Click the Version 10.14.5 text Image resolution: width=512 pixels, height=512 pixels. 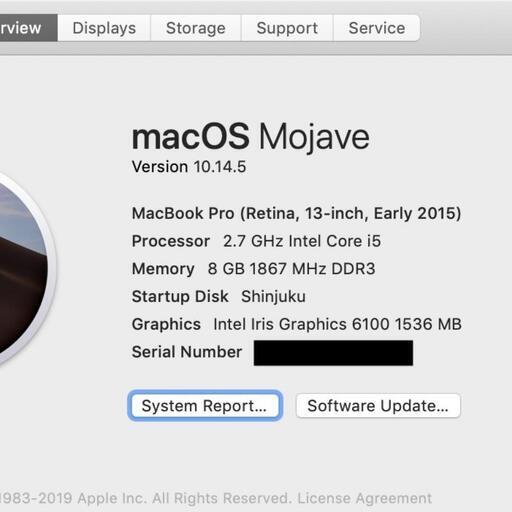(189, 167)
